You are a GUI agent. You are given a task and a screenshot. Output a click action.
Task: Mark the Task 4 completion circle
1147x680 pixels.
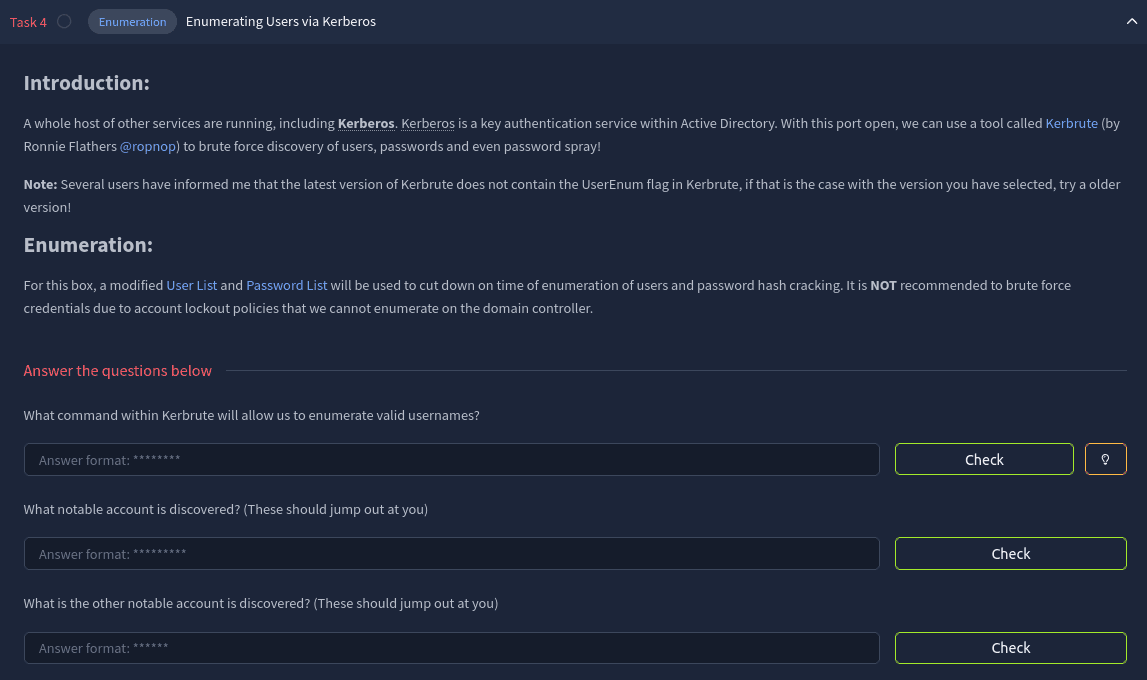[64, 21]
